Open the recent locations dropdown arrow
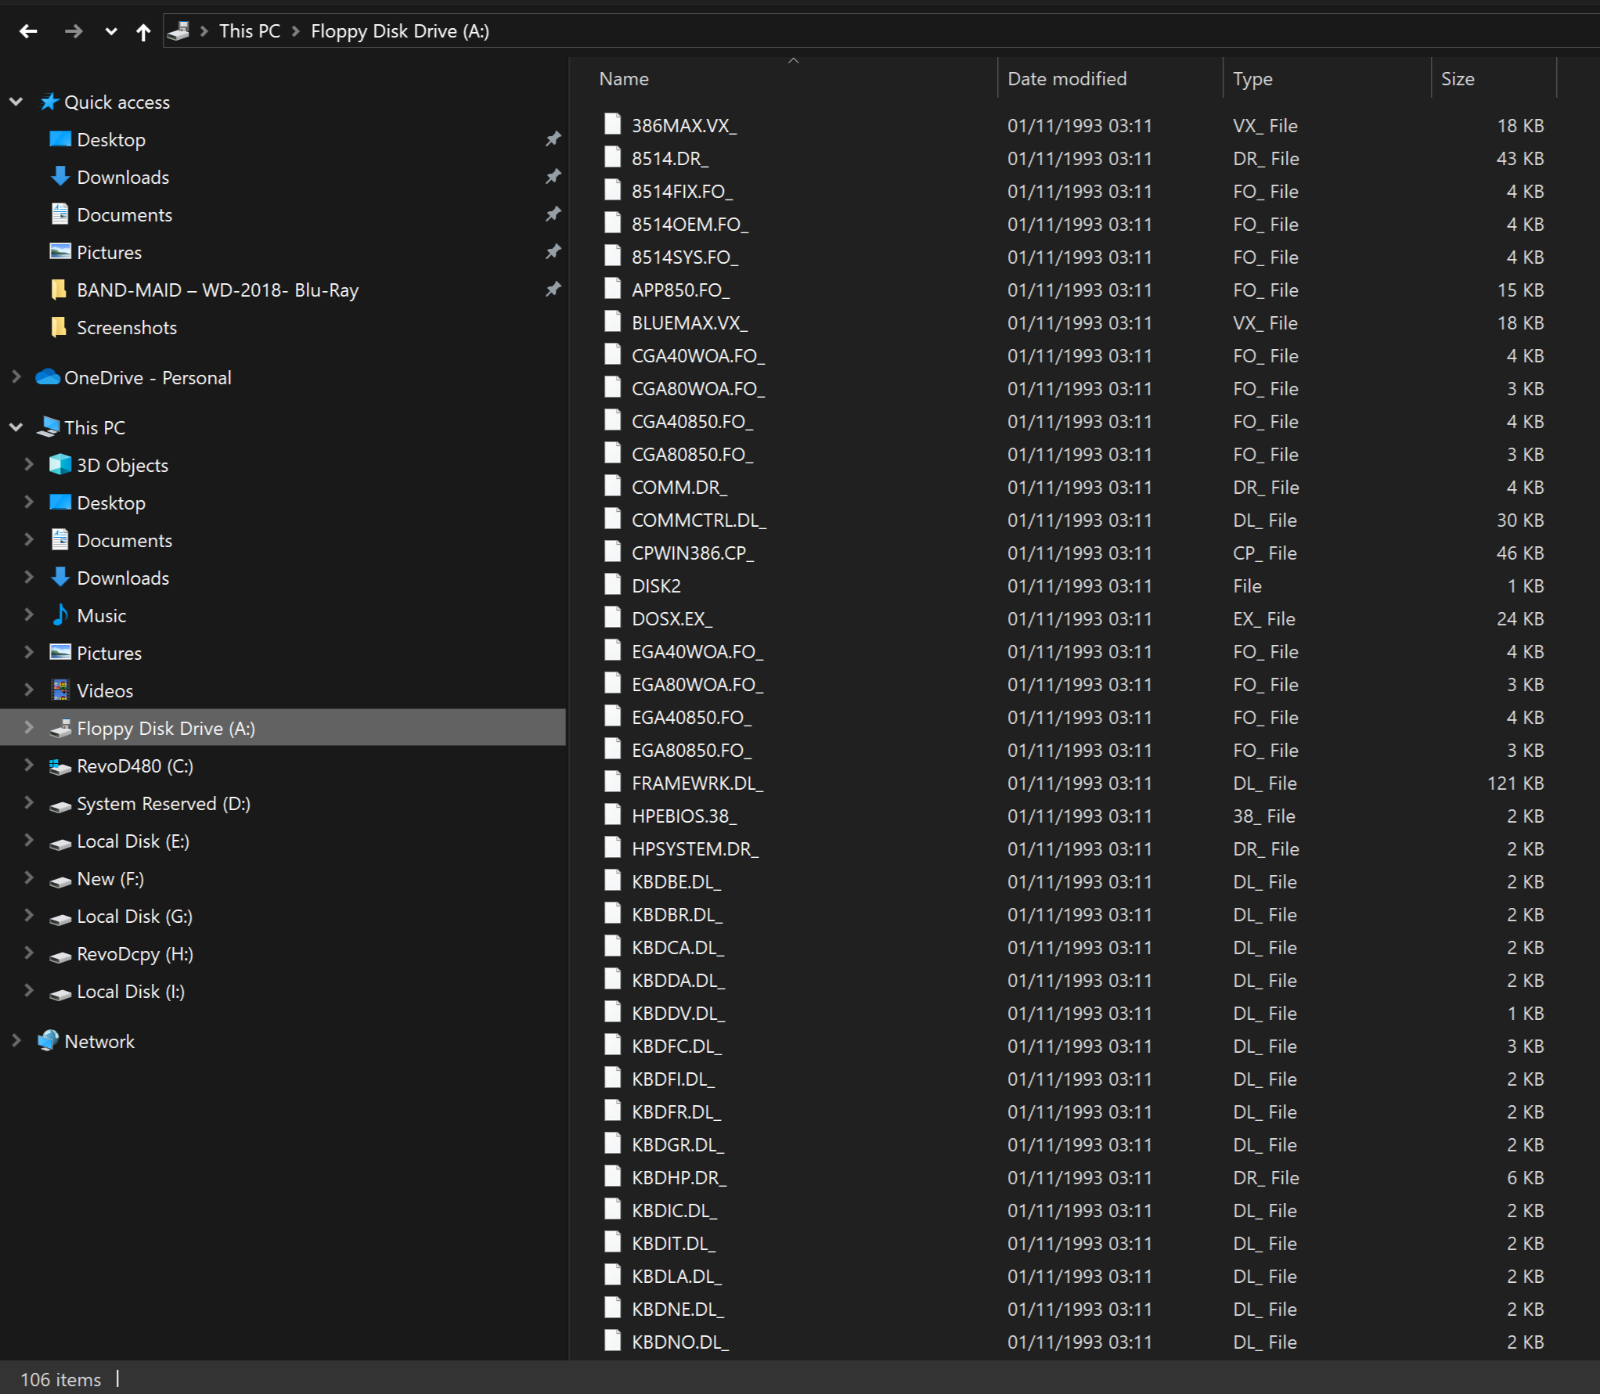 coord(111,32)
